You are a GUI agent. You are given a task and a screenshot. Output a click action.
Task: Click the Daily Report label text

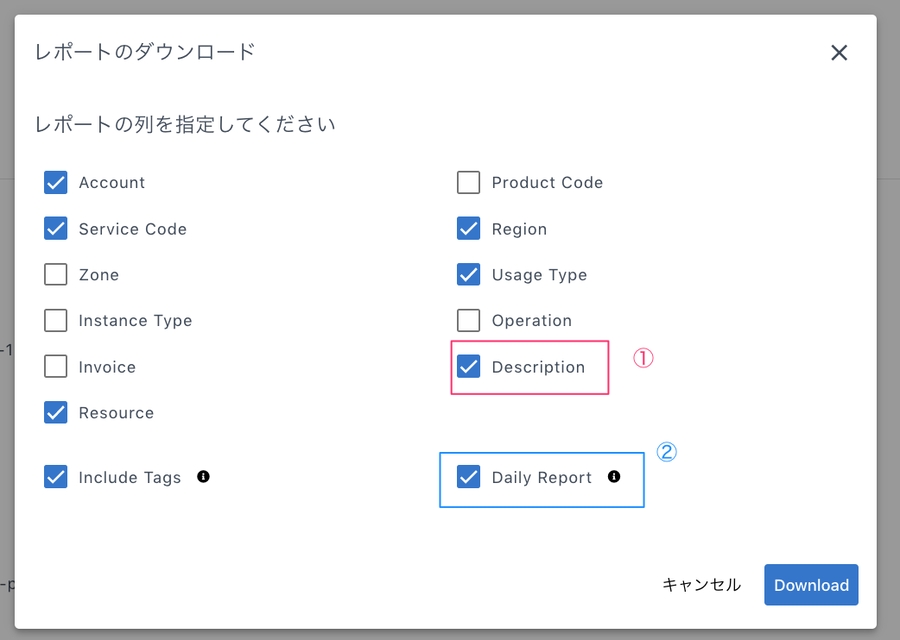pyautogui.click(x=541, y=478)
